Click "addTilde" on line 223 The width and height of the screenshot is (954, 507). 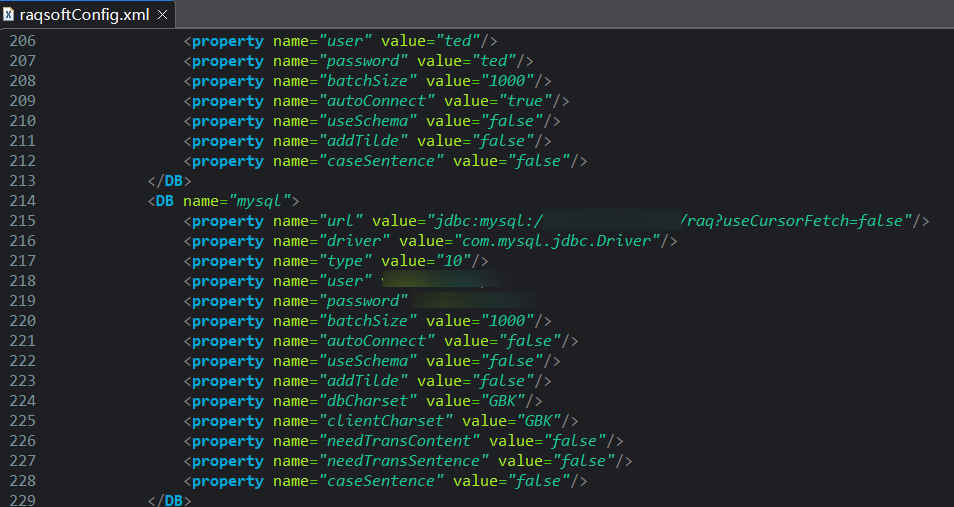(363, 381)
